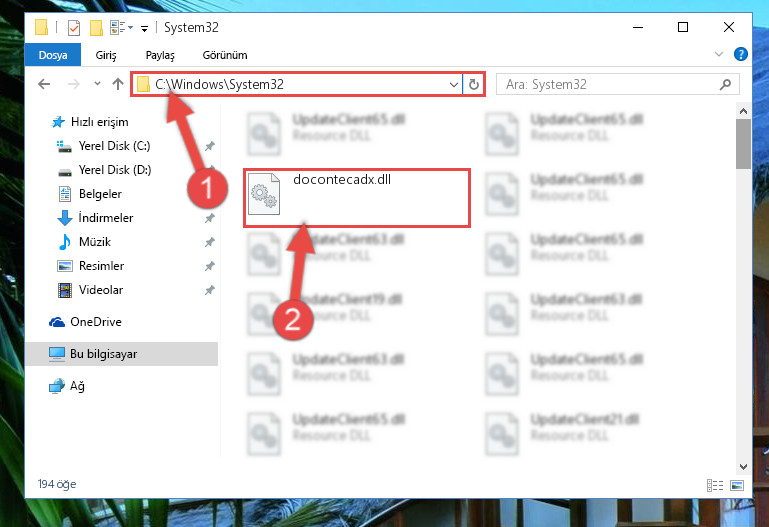
Task: Go forward with the right arrow button
Action: 74,84
